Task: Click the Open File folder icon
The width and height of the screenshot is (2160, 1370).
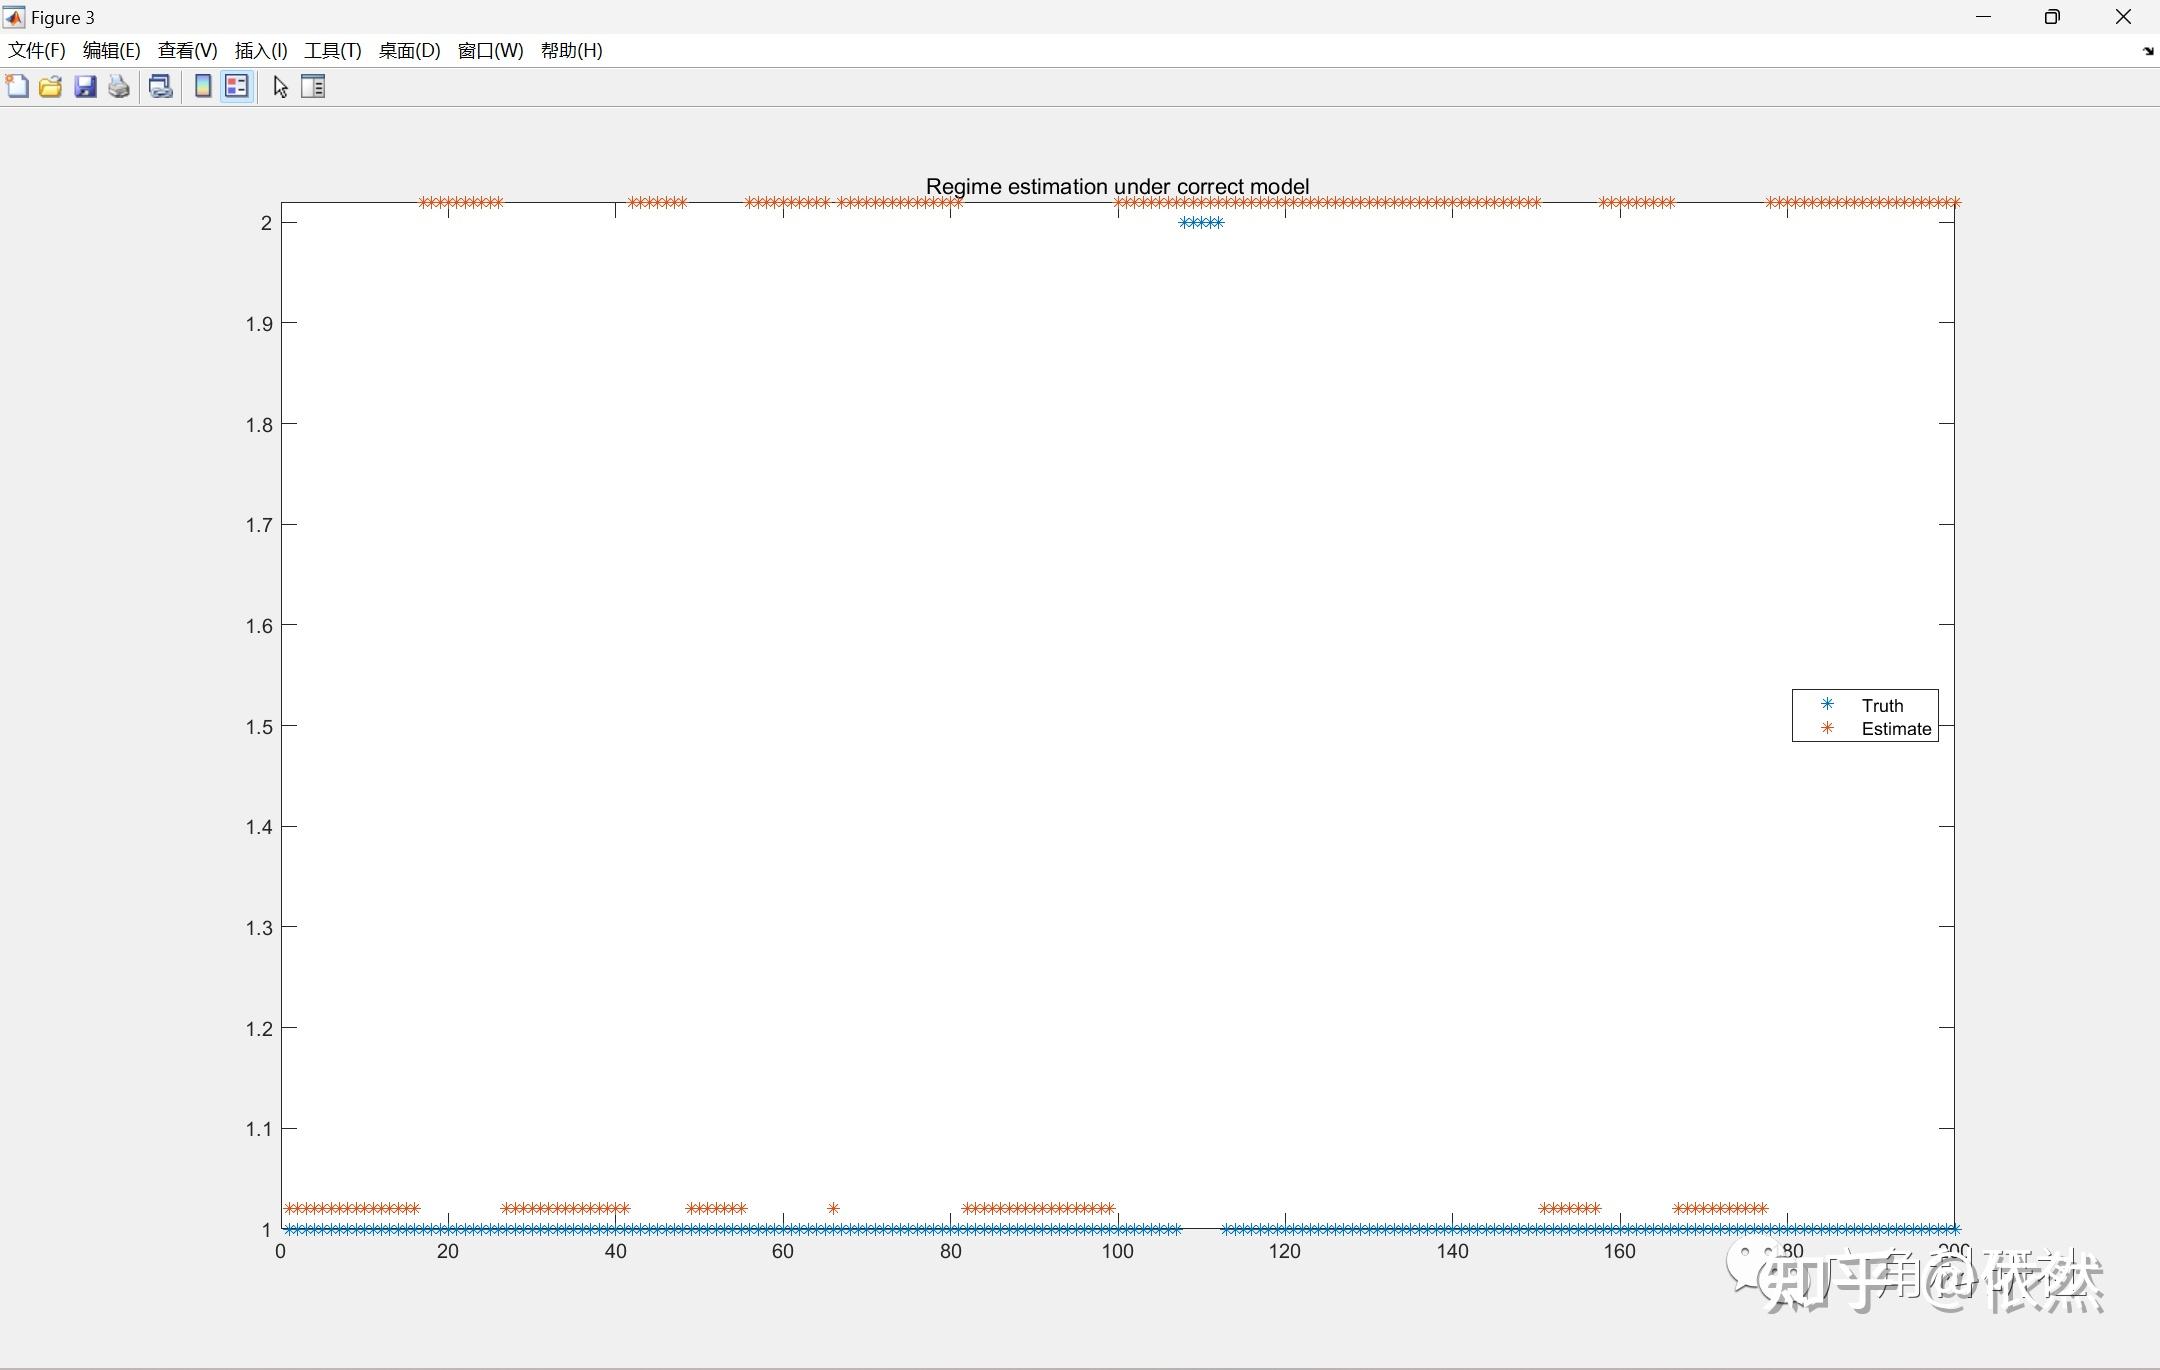Action: coord(51,87)
